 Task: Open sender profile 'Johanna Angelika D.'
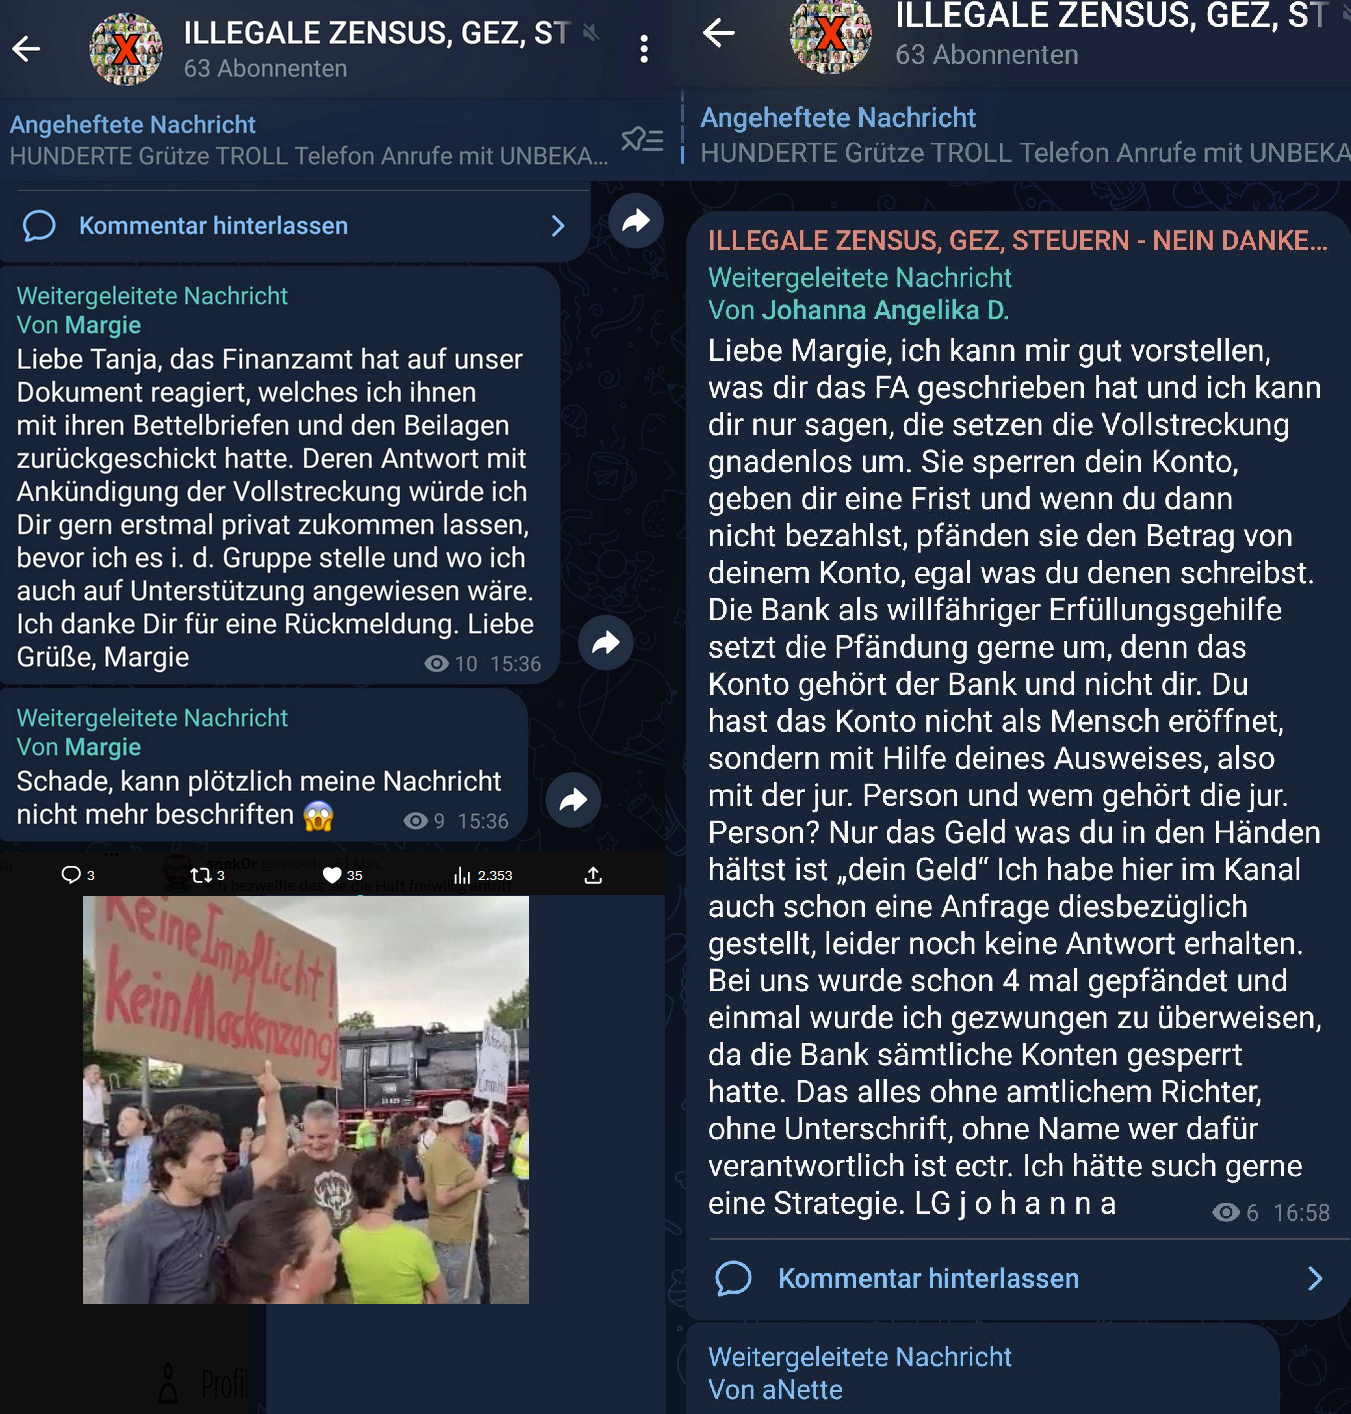pos(885,310)
